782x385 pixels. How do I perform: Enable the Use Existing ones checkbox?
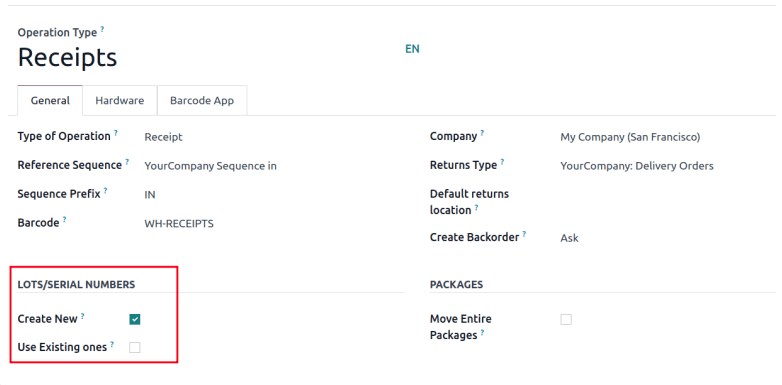click(x=135, y=348)
